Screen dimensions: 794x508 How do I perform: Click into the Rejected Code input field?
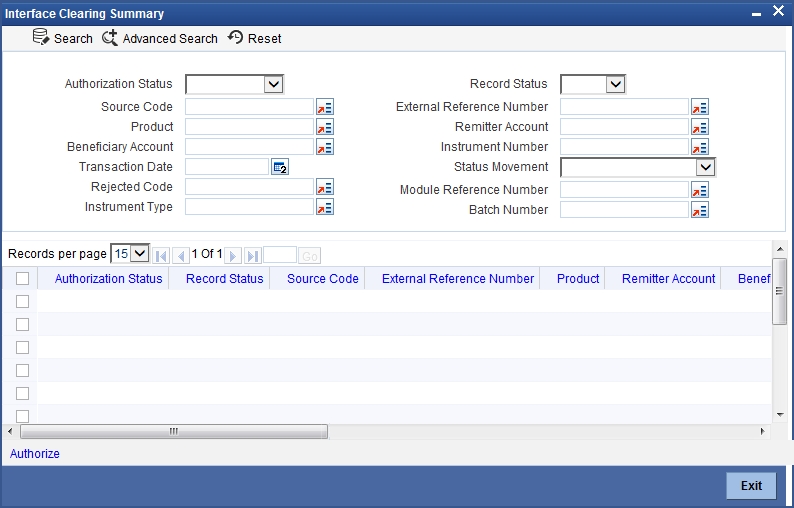pyautogui.click(x=249, y=187)
